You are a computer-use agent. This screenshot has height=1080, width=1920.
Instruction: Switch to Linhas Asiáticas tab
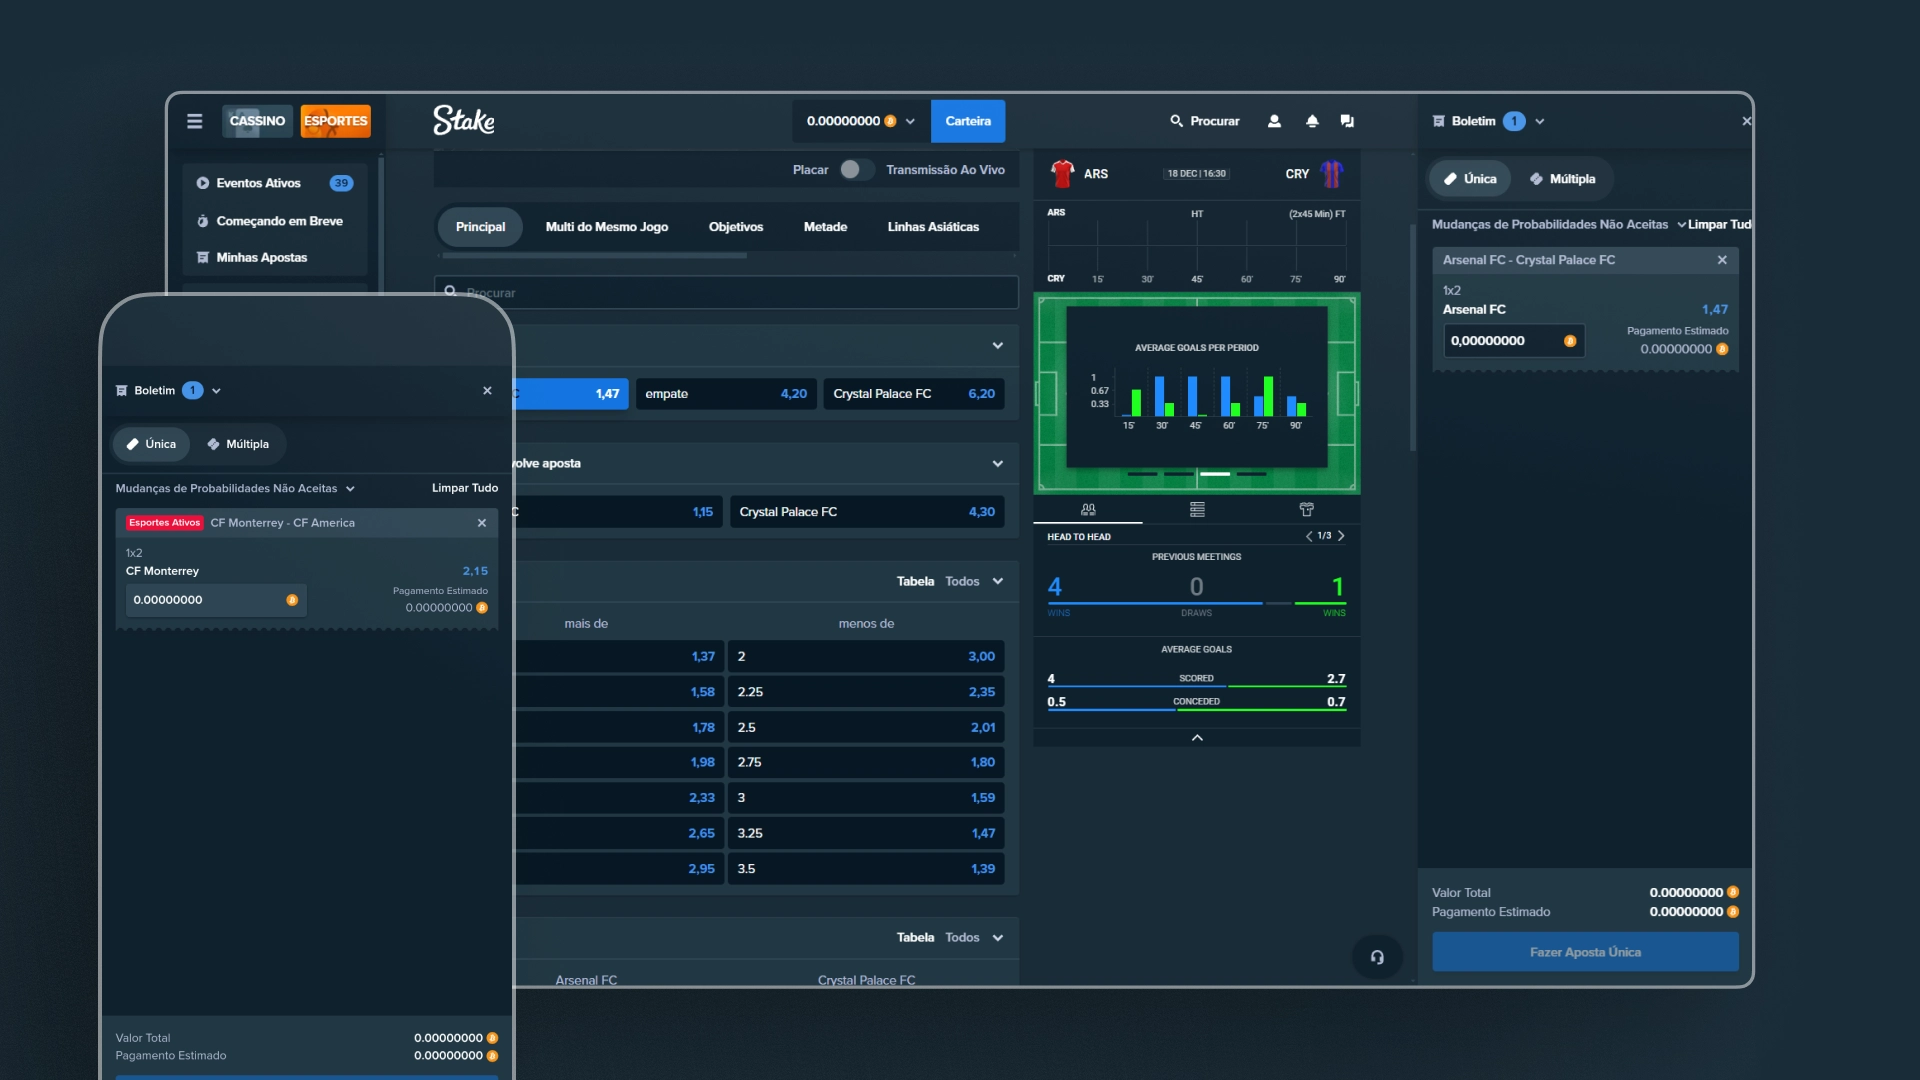933,227
